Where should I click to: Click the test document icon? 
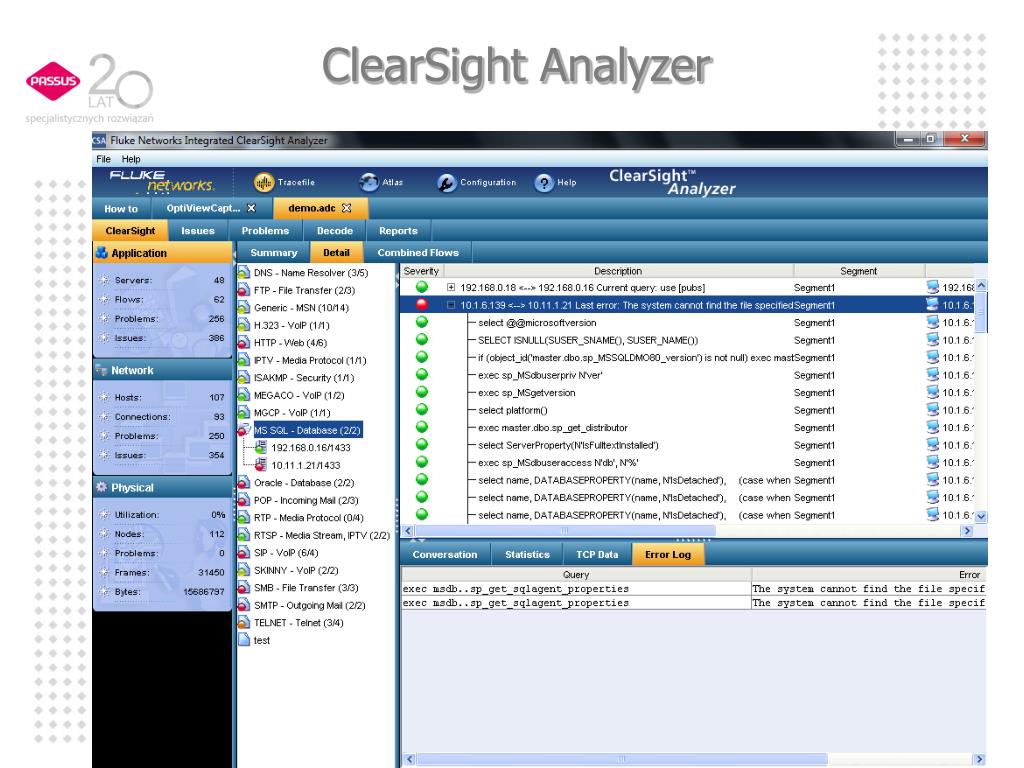click(x=244, y=640)
